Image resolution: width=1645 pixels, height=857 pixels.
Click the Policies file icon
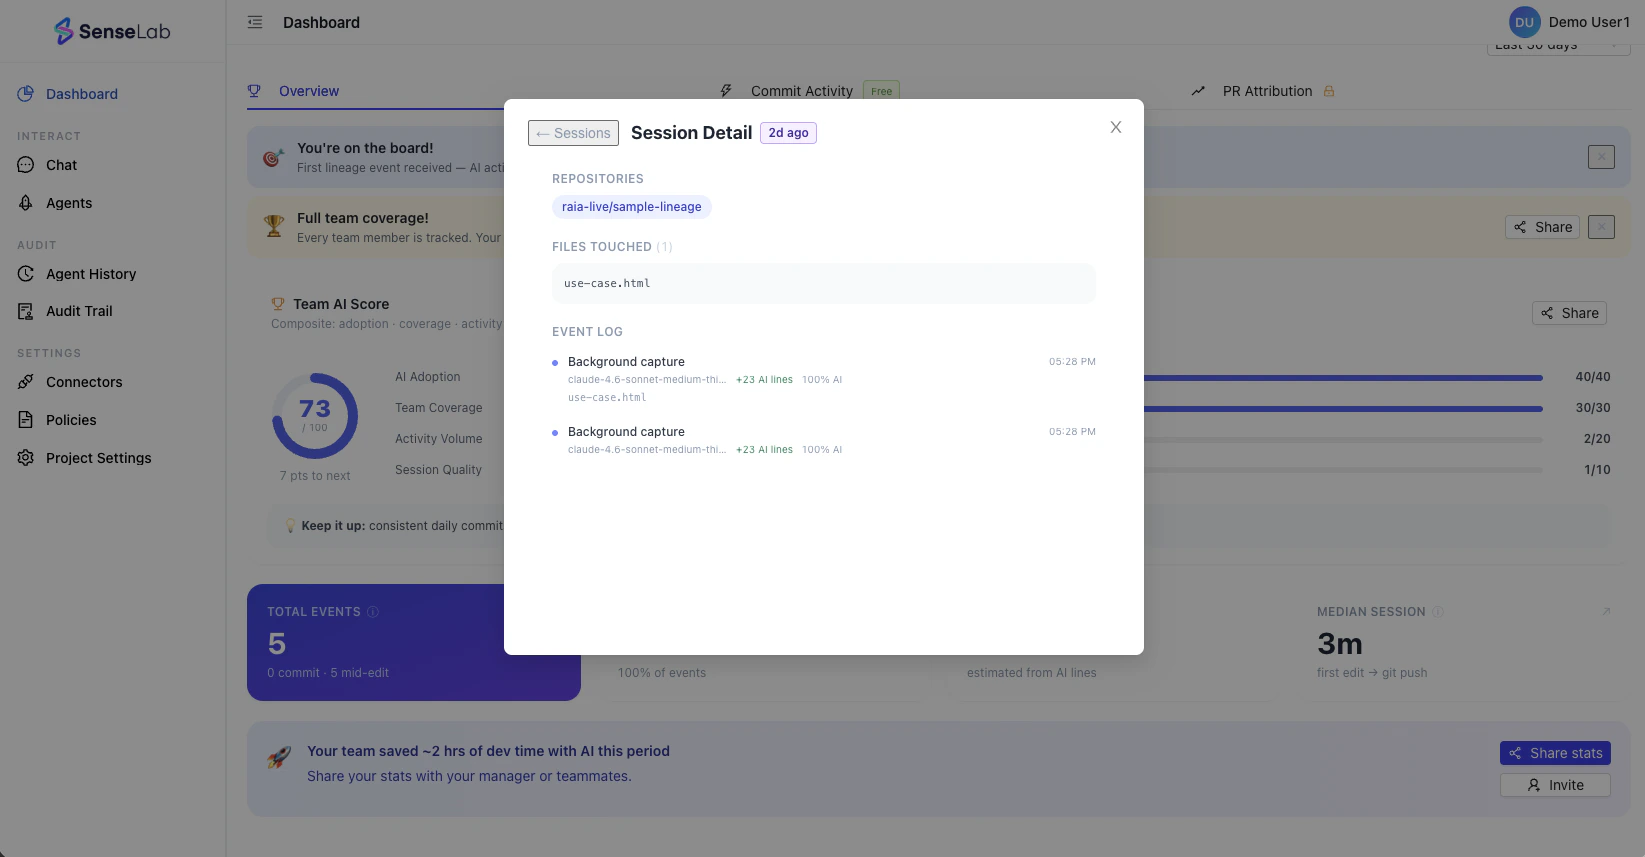26,420
